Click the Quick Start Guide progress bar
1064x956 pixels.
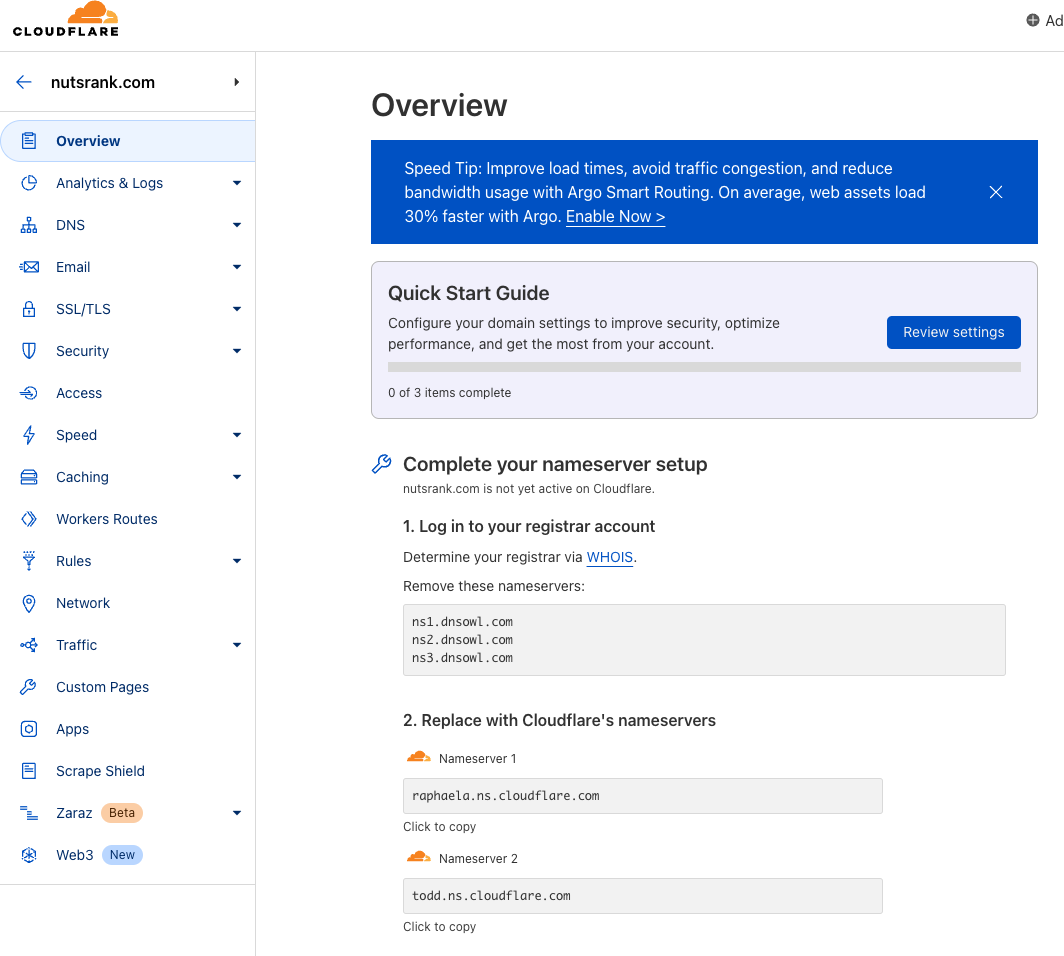[704, 367]
